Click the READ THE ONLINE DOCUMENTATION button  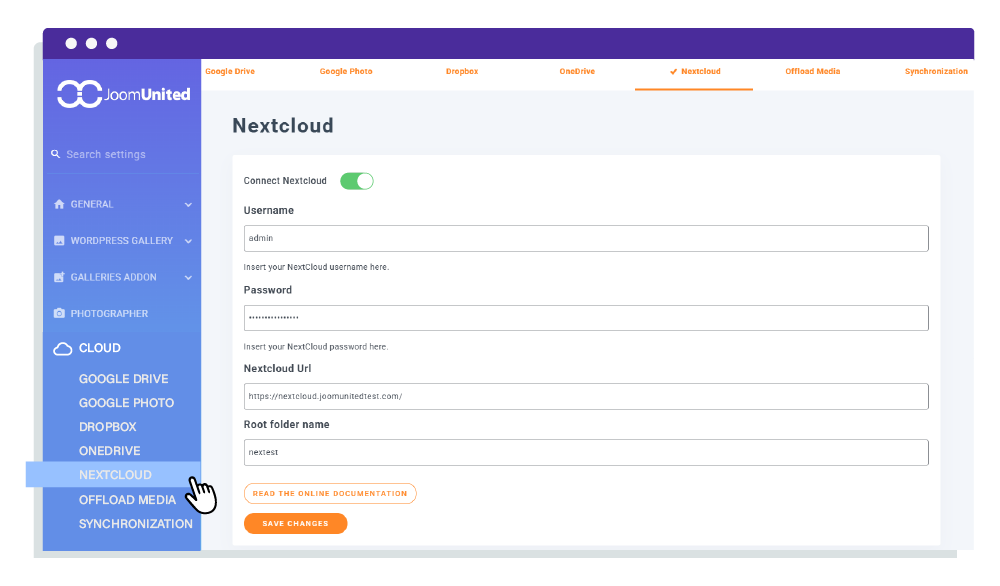(330, 493)
